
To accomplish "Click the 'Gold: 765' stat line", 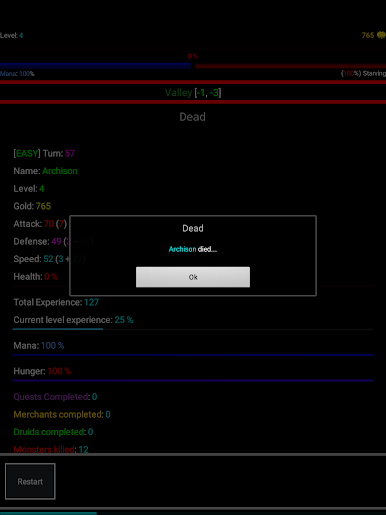I will click(x=32, y=206).
